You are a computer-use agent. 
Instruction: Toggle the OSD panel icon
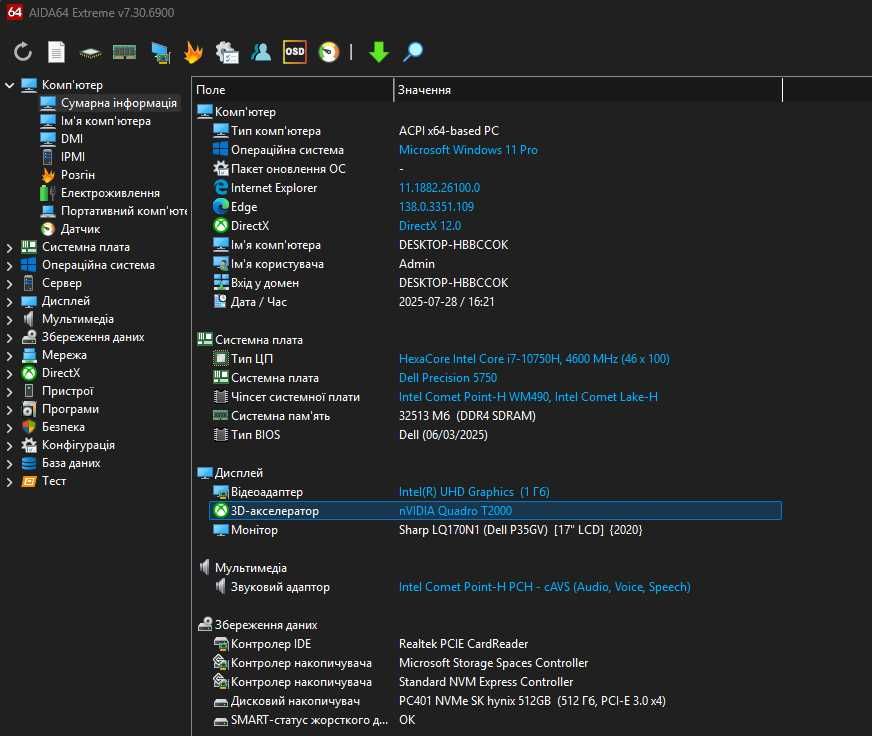295,52
